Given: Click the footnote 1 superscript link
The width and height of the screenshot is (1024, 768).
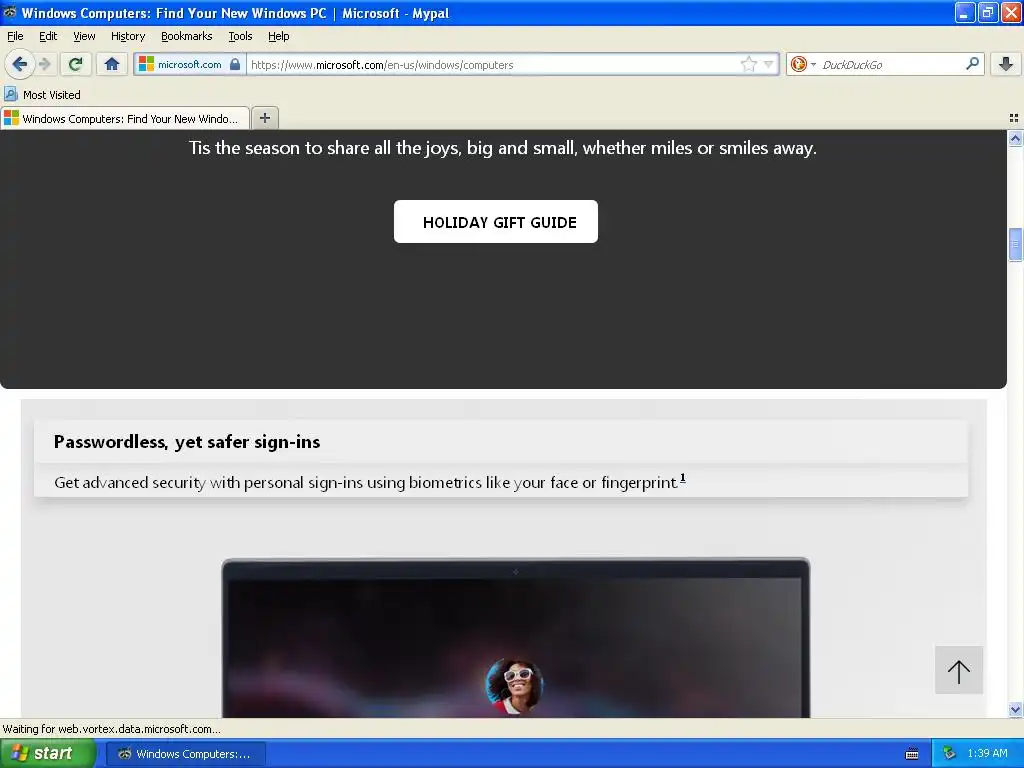Looking at the screenshot, I should (682, 479).
